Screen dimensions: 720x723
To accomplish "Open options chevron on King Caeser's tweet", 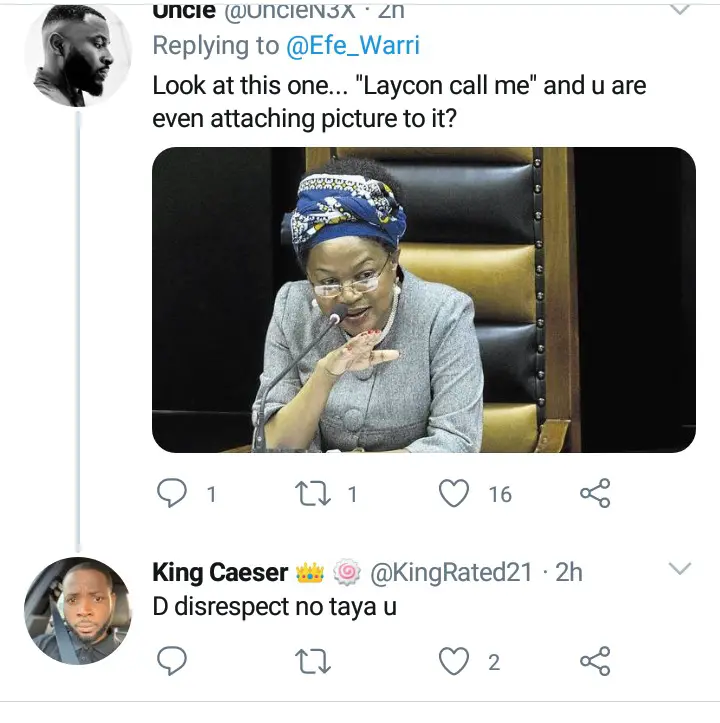I will point(679,570).
